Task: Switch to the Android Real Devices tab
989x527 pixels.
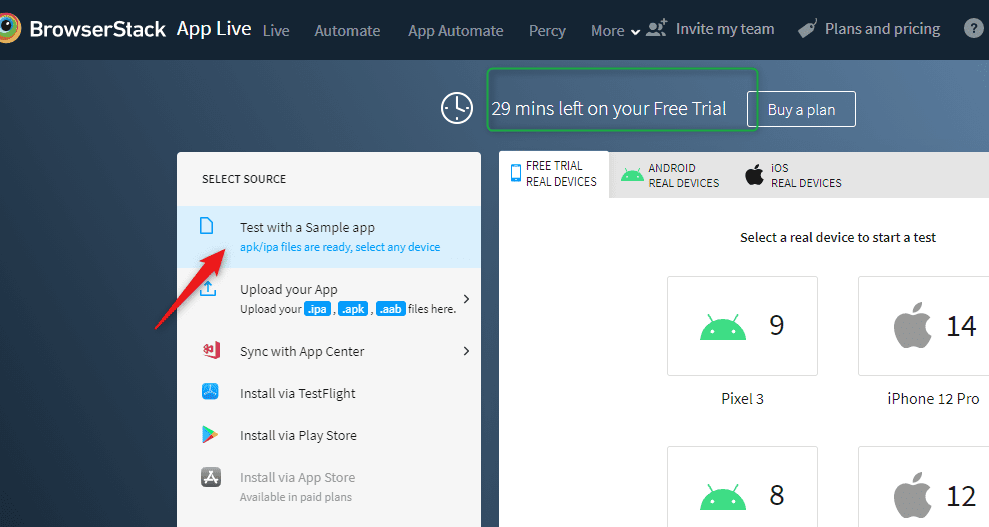Action: 670,175
